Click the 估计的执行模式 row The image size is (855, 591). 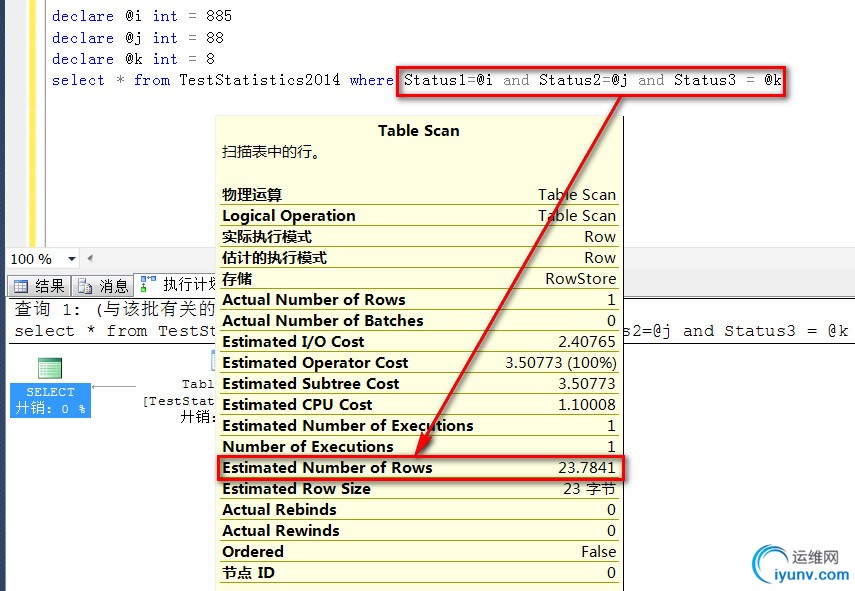coord(419,257)
